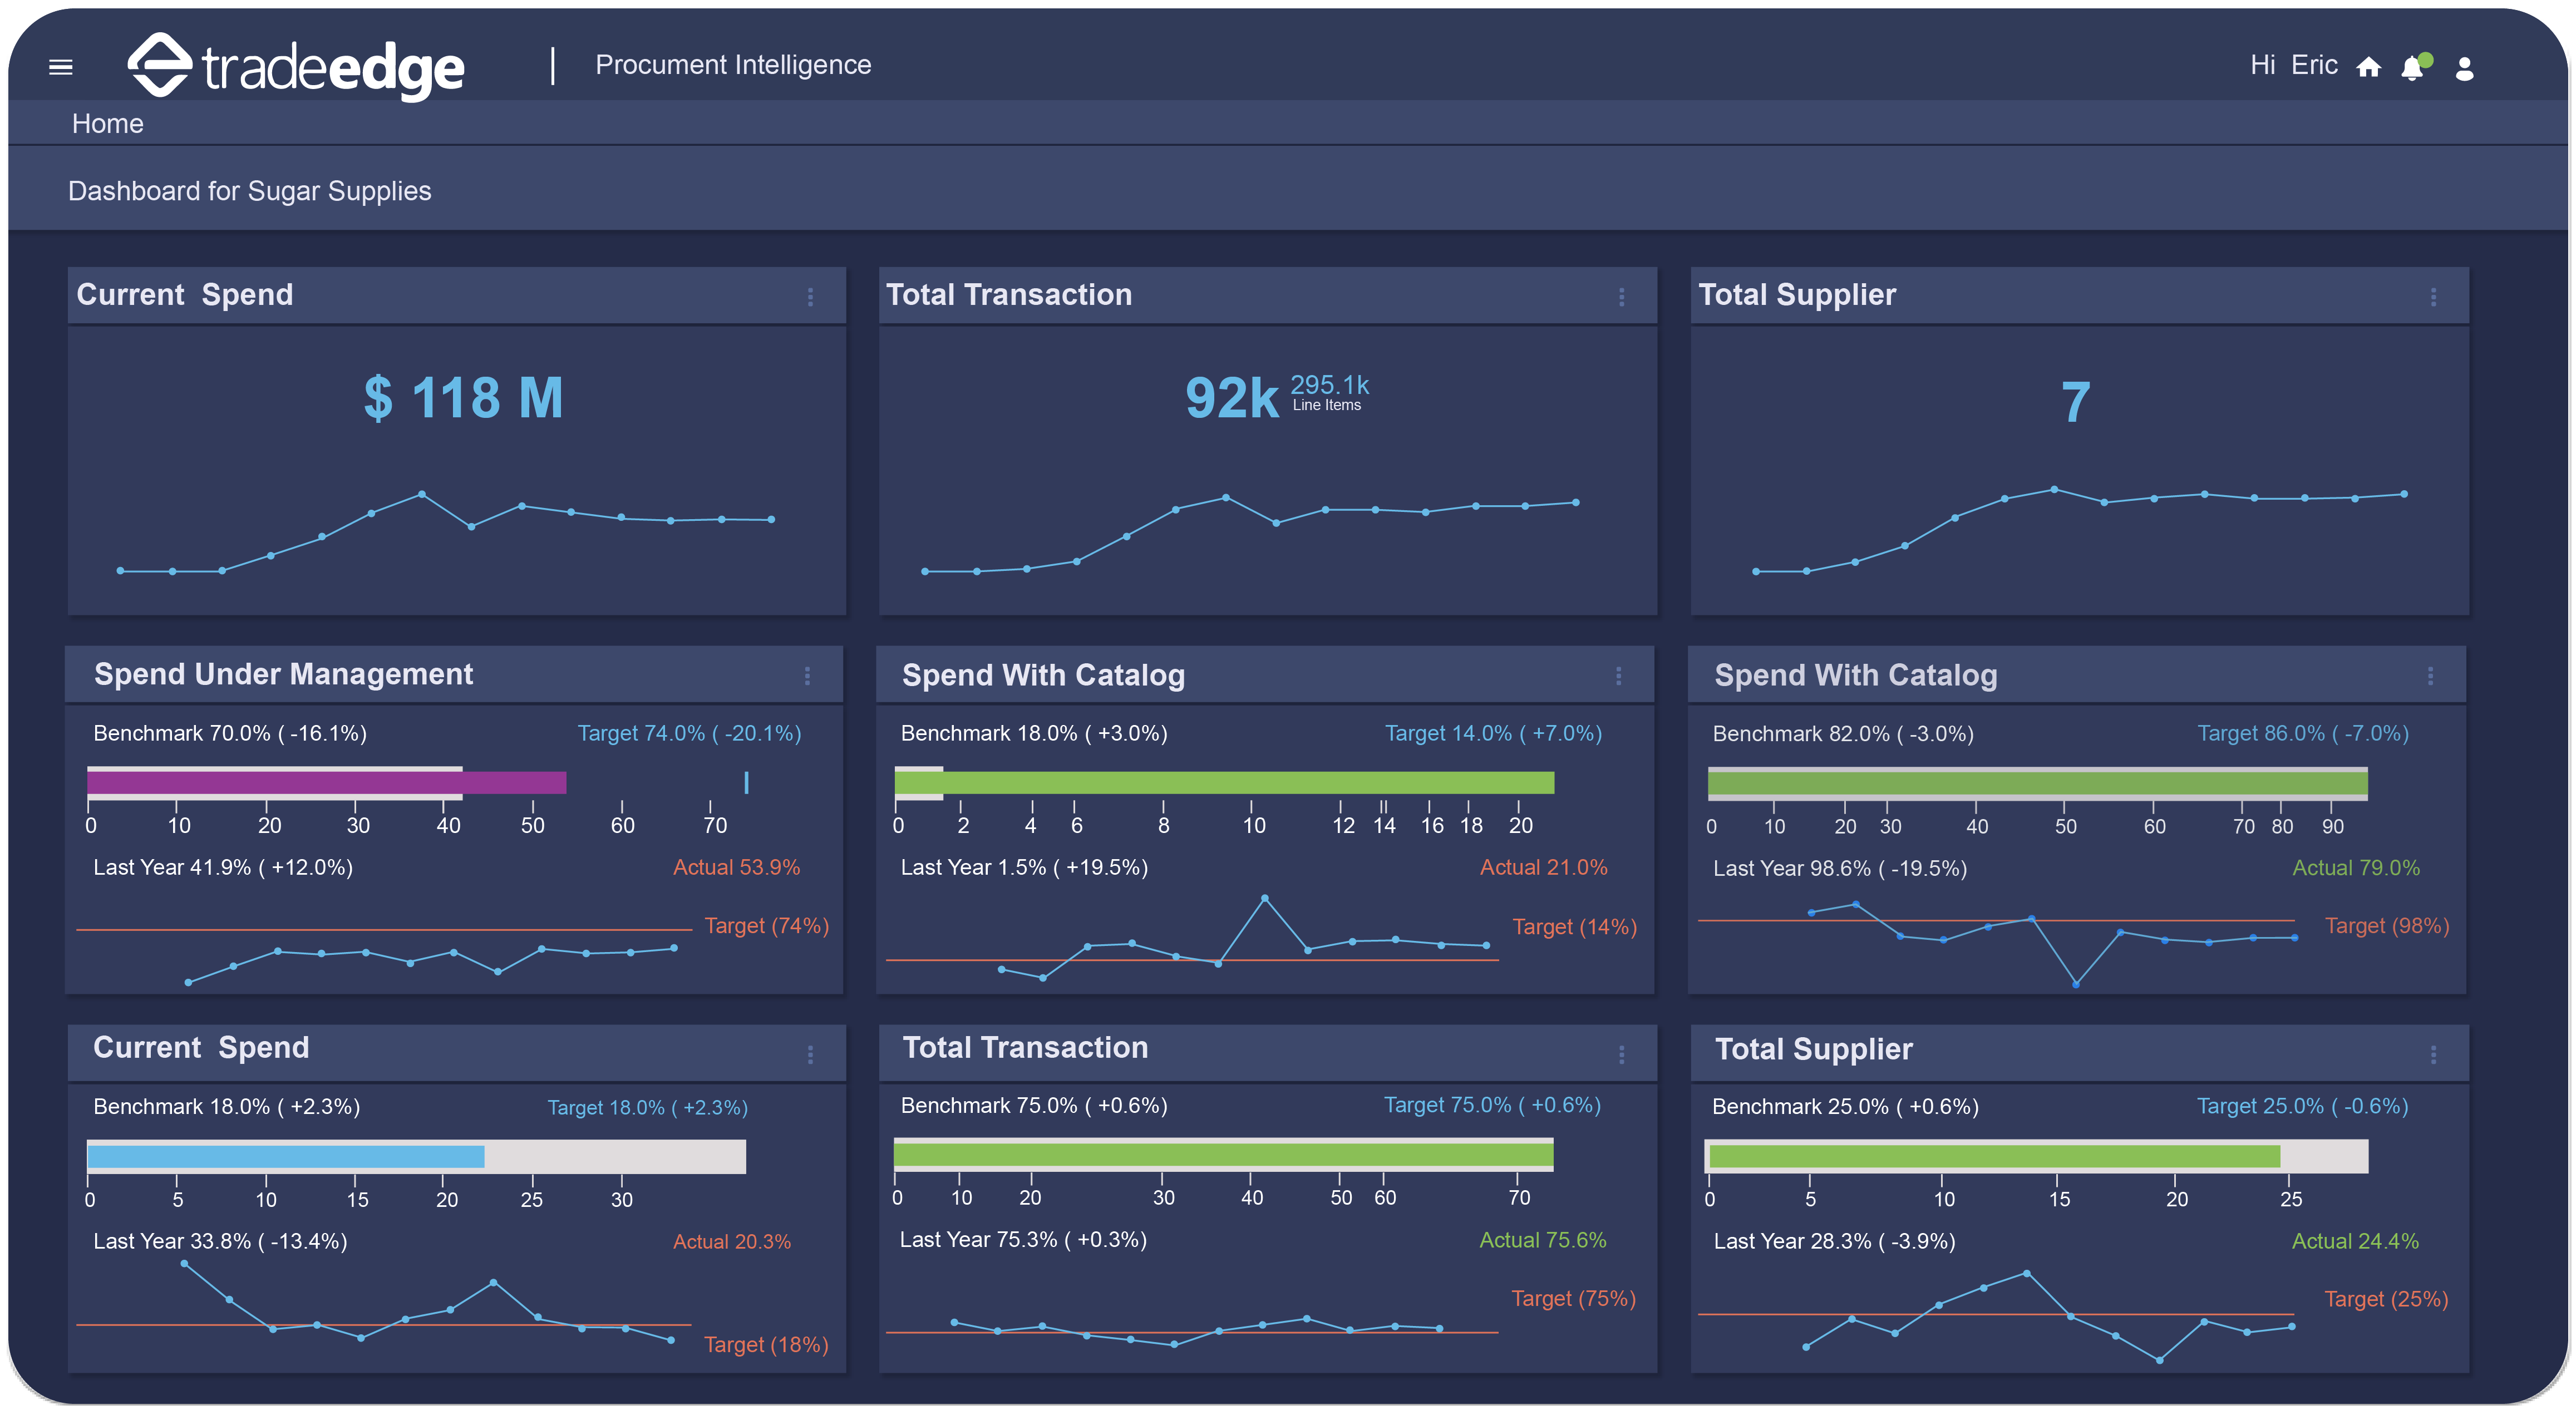Image resolution: width=2576 pixels, height=1410 pixels.
Task: Open the hamburger menu
Action: (x=60, y=67)
